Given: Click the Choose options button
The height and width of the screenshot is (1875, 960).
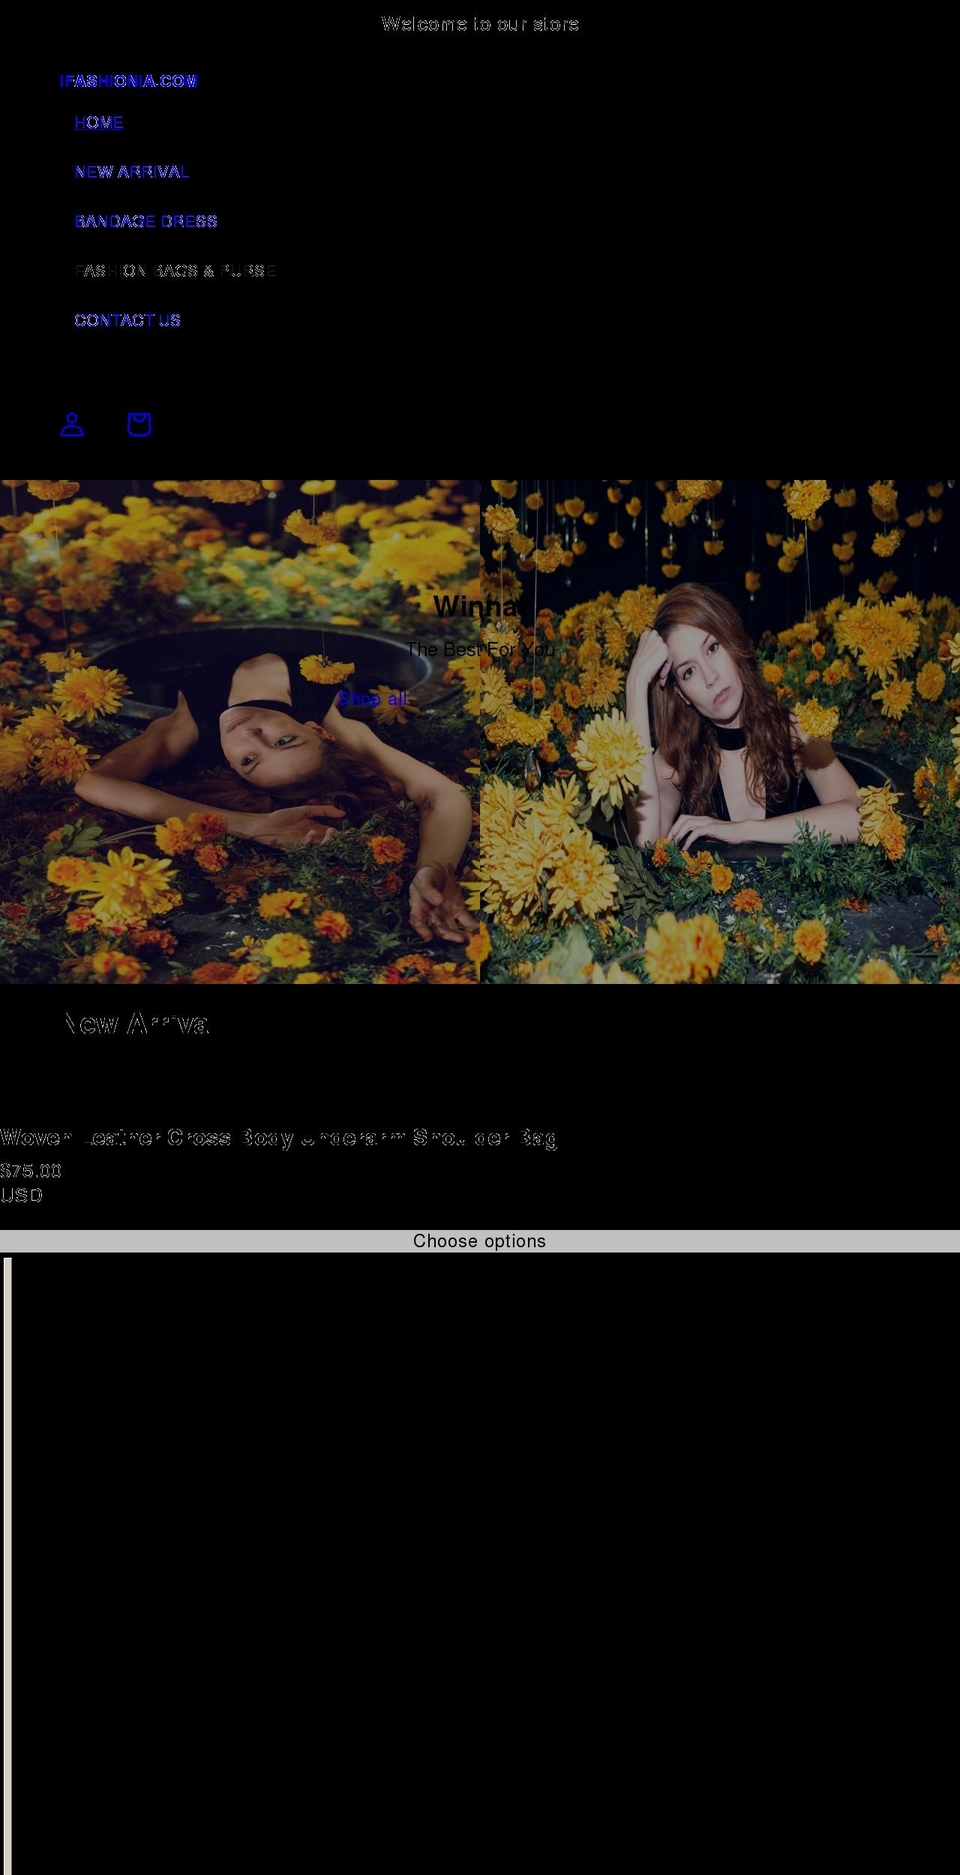Looking at the screenshot, I should (x=480, y=1241).
